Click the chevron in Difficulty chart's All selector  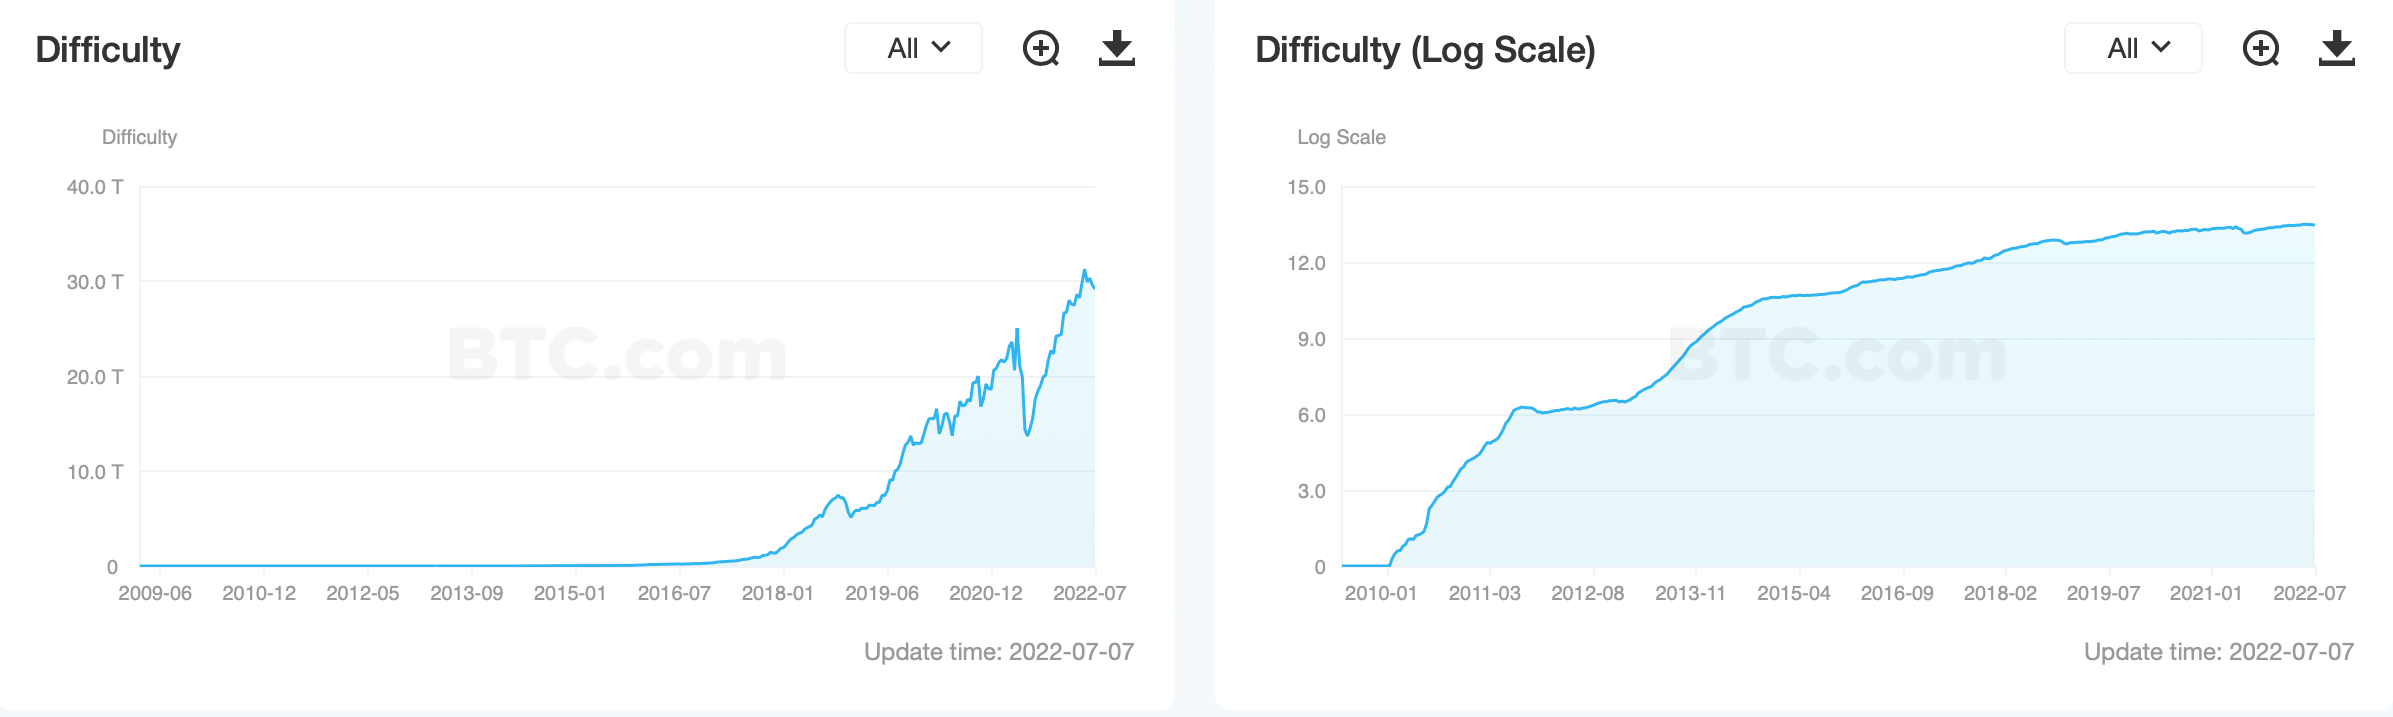tap(941, 47)
